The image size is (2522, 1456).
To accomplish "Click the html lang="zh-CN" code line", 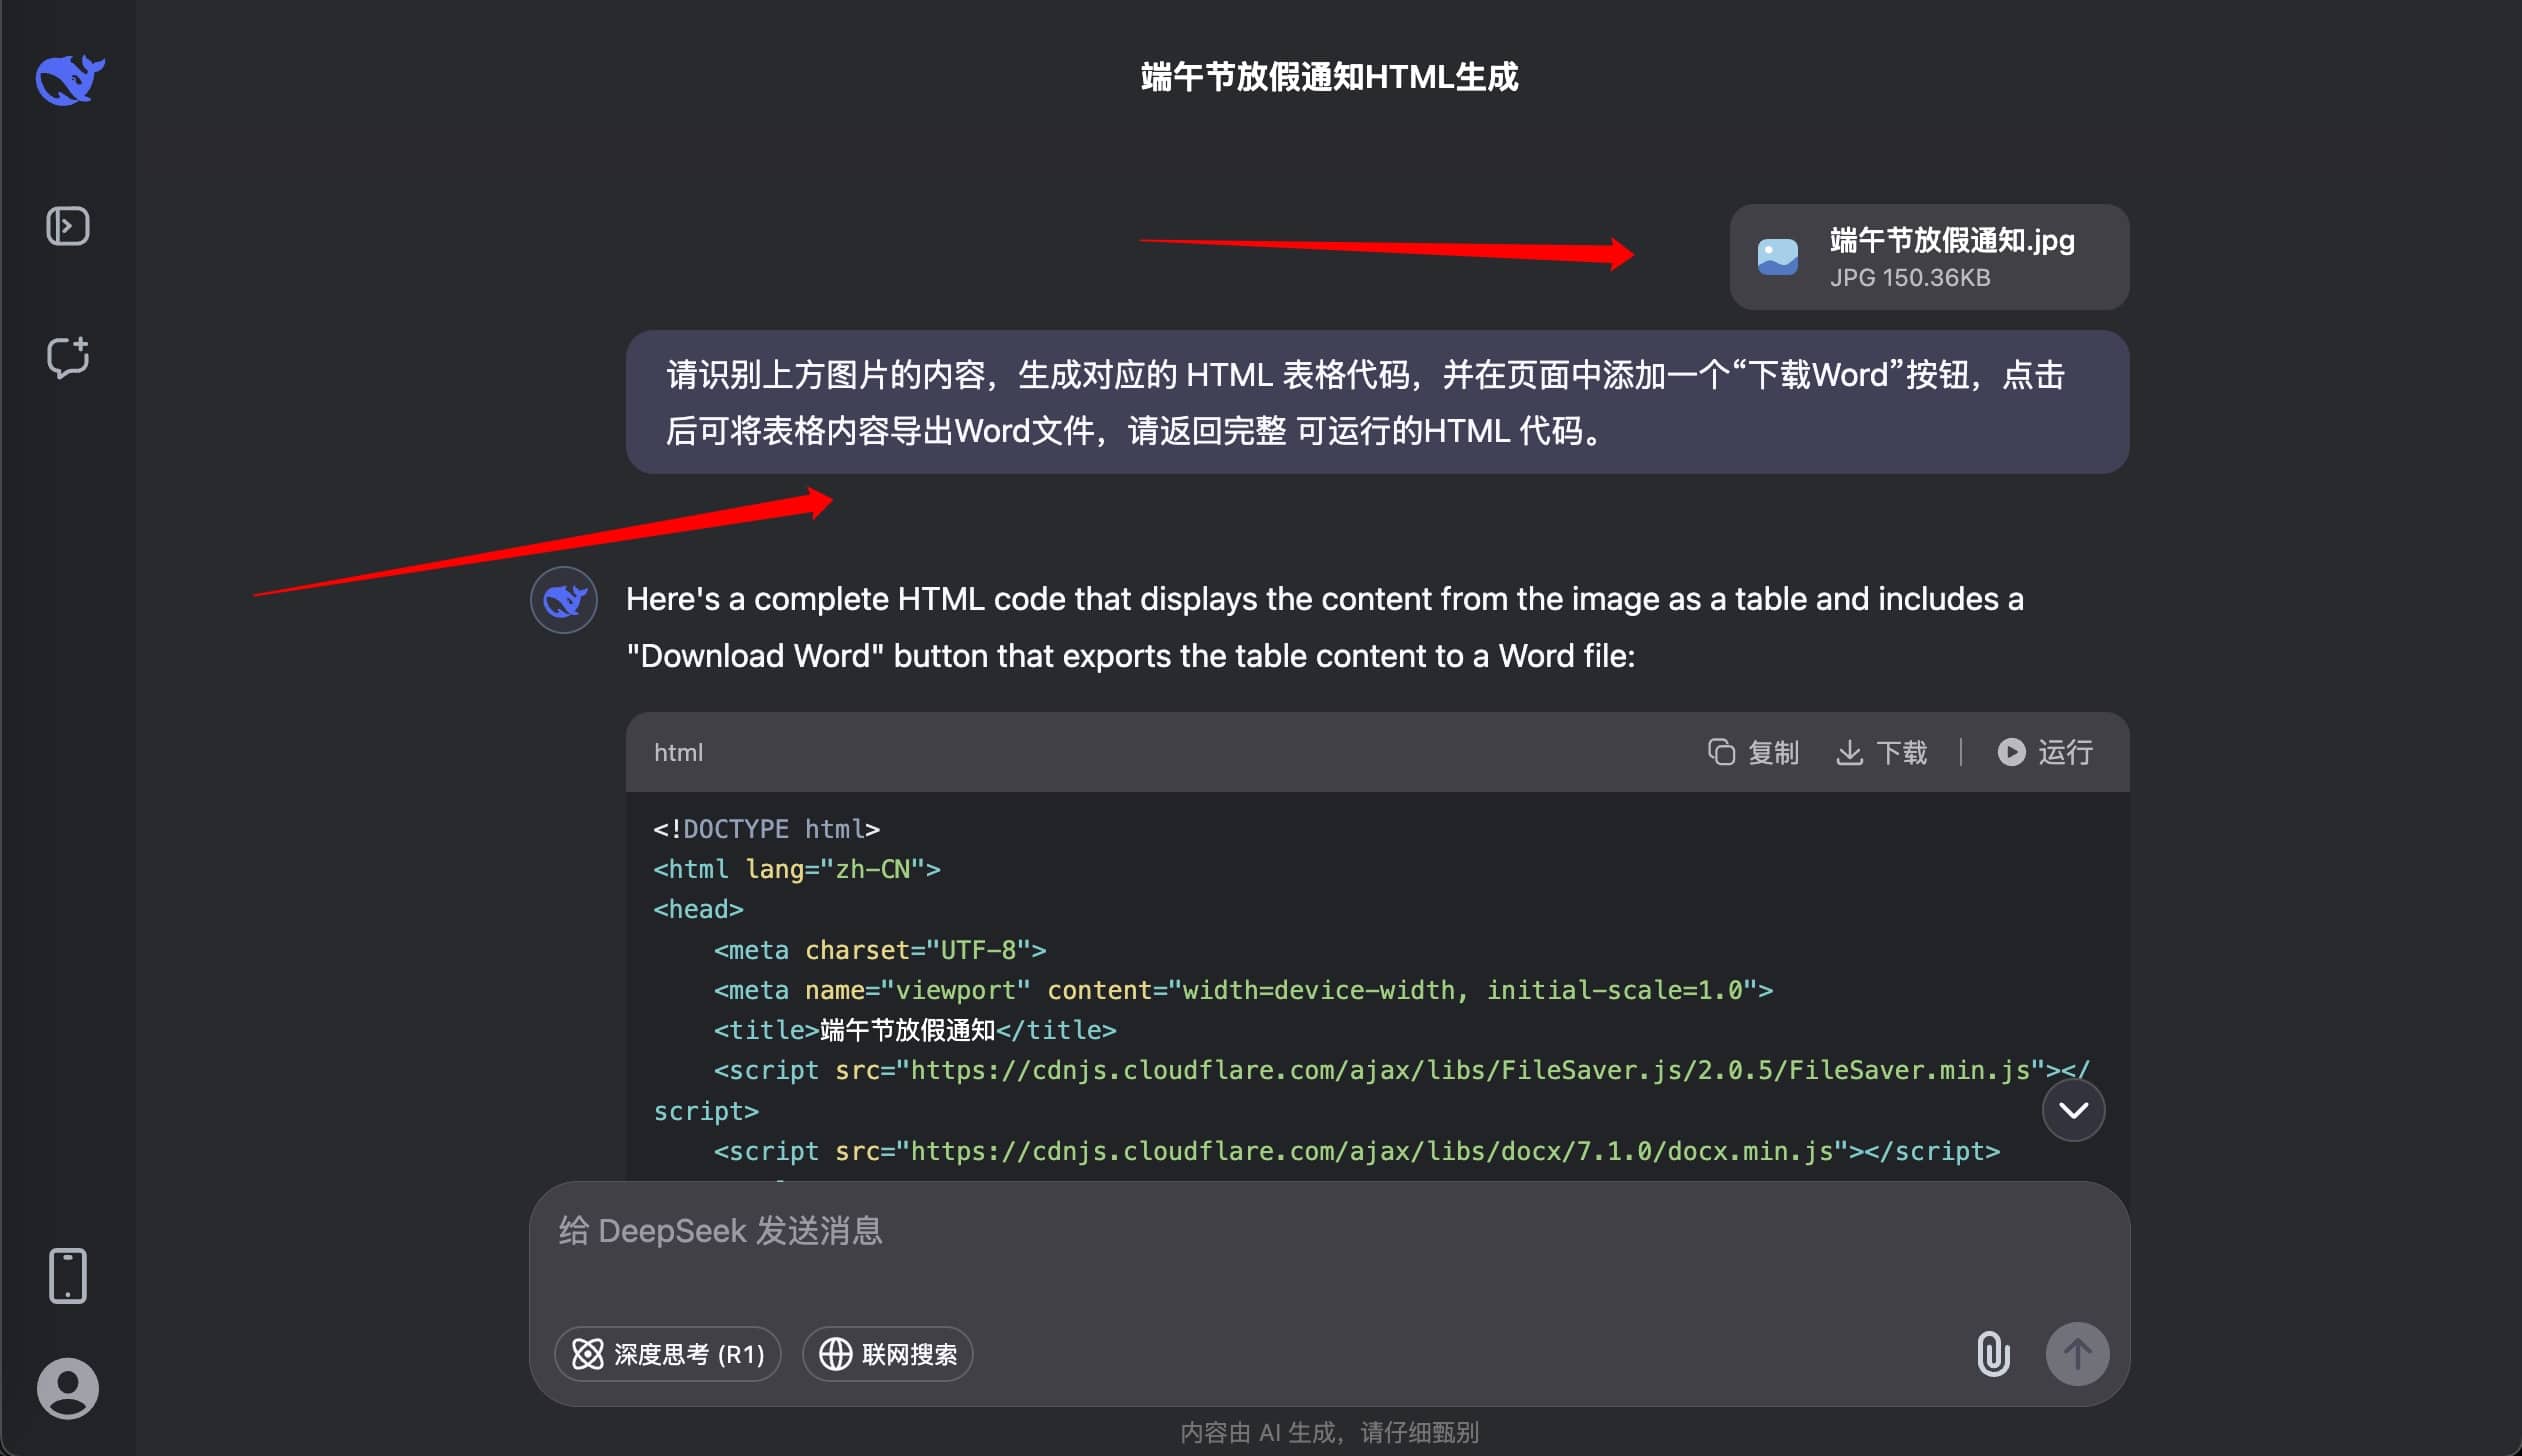I will tap(797, 869).
